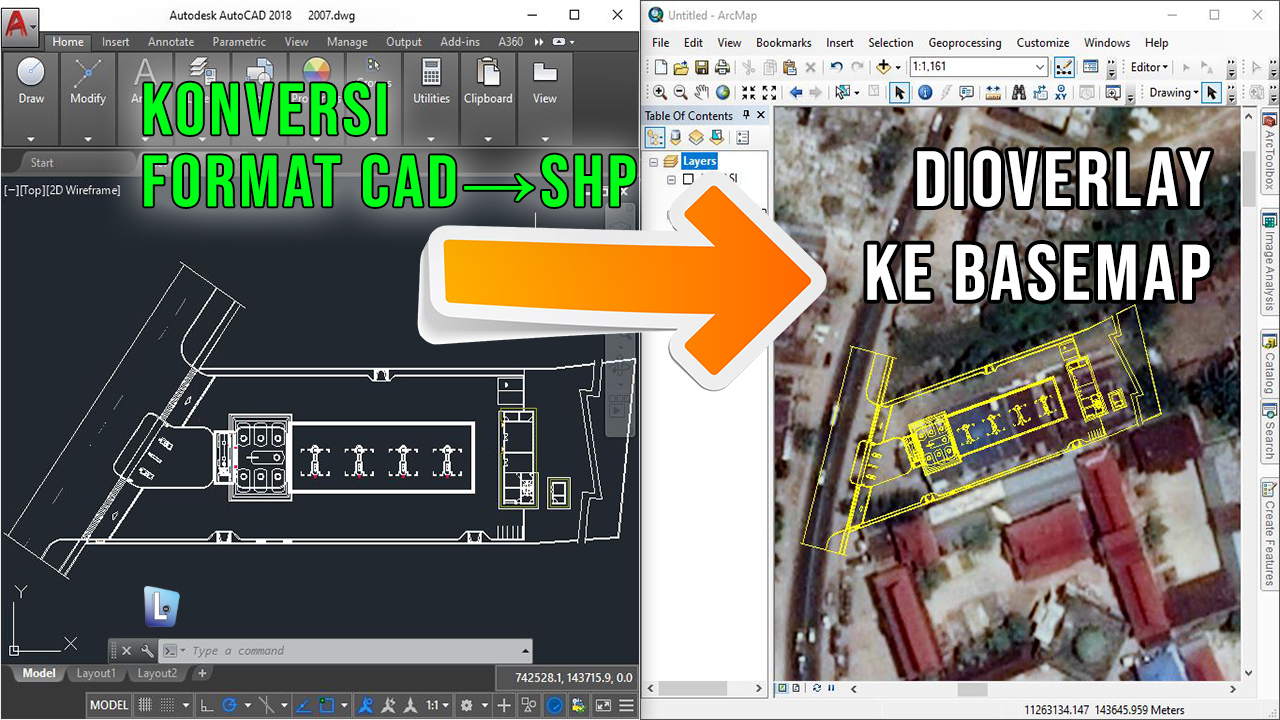The image size is (1280, 720).
Task: Select ArcMap Identify tool
Action: click(x=925, y=93)
